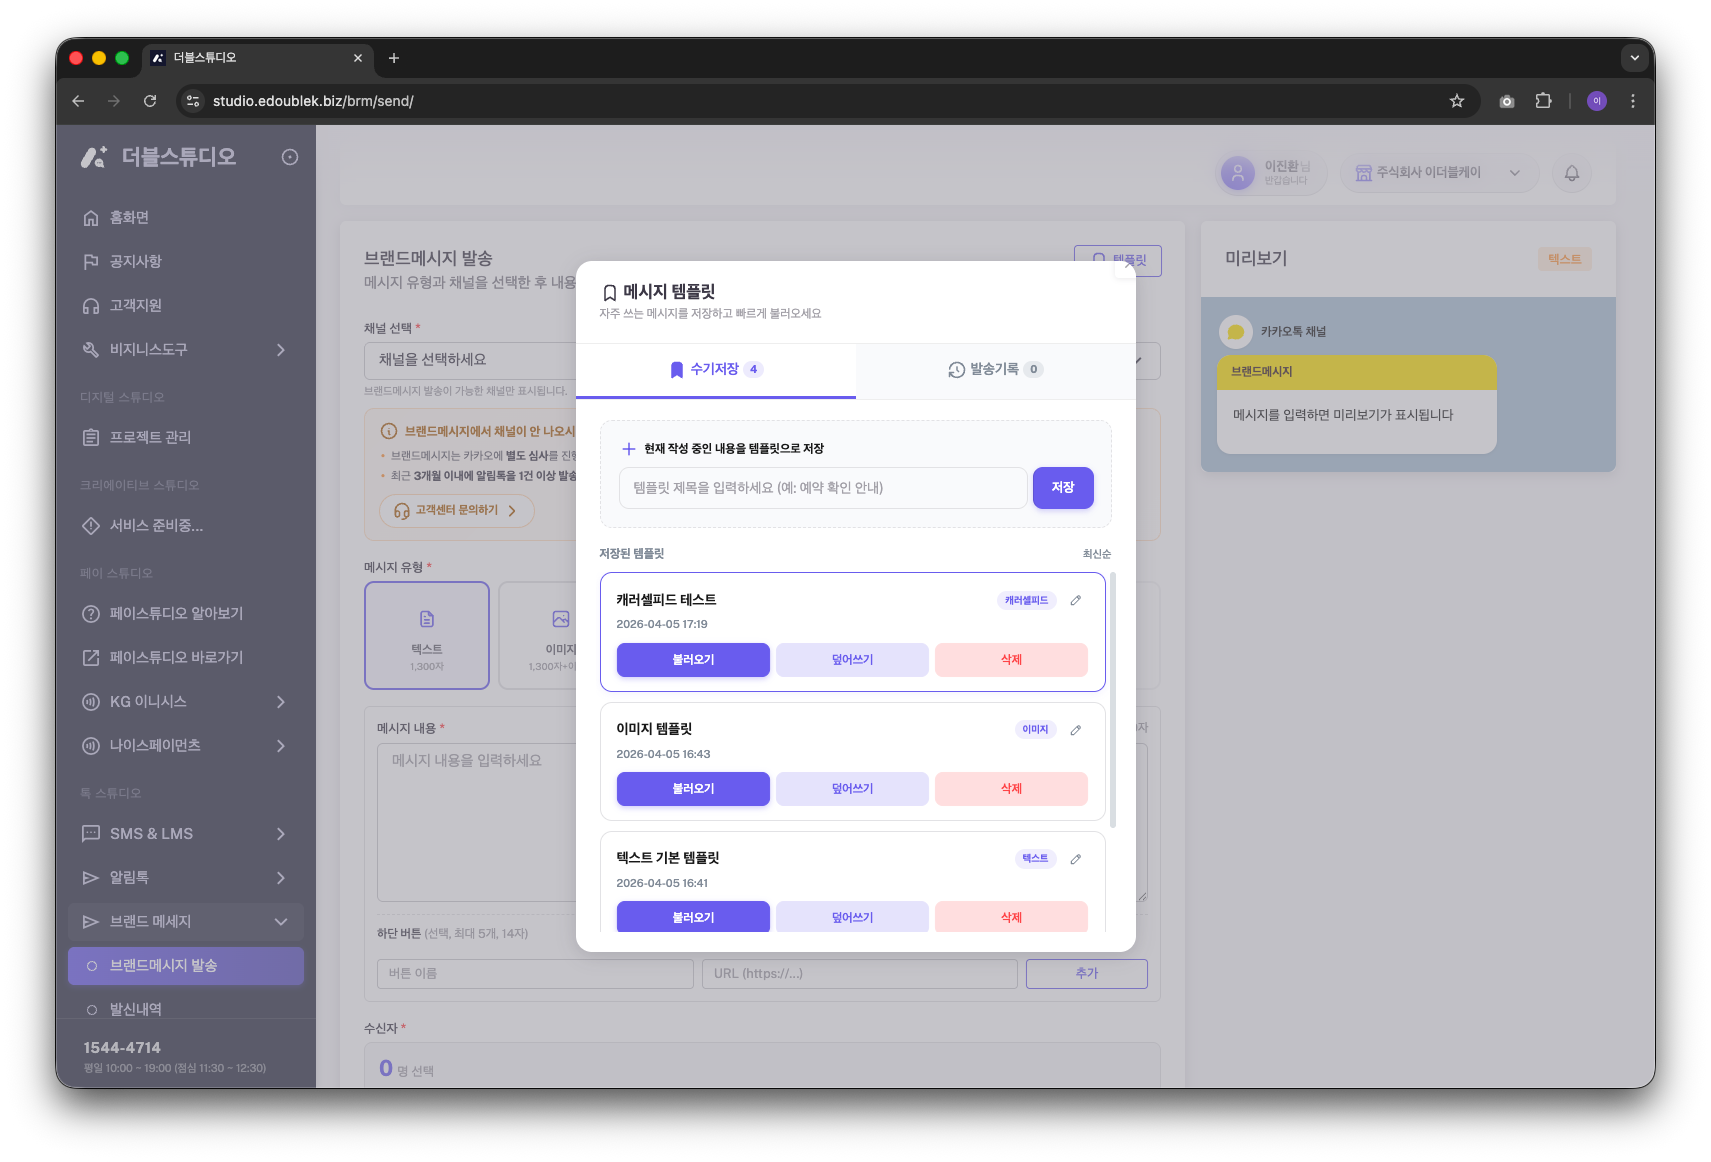Open a new browser tab
Viewport: 1711px width, 1162px height.
click(394, 58)
